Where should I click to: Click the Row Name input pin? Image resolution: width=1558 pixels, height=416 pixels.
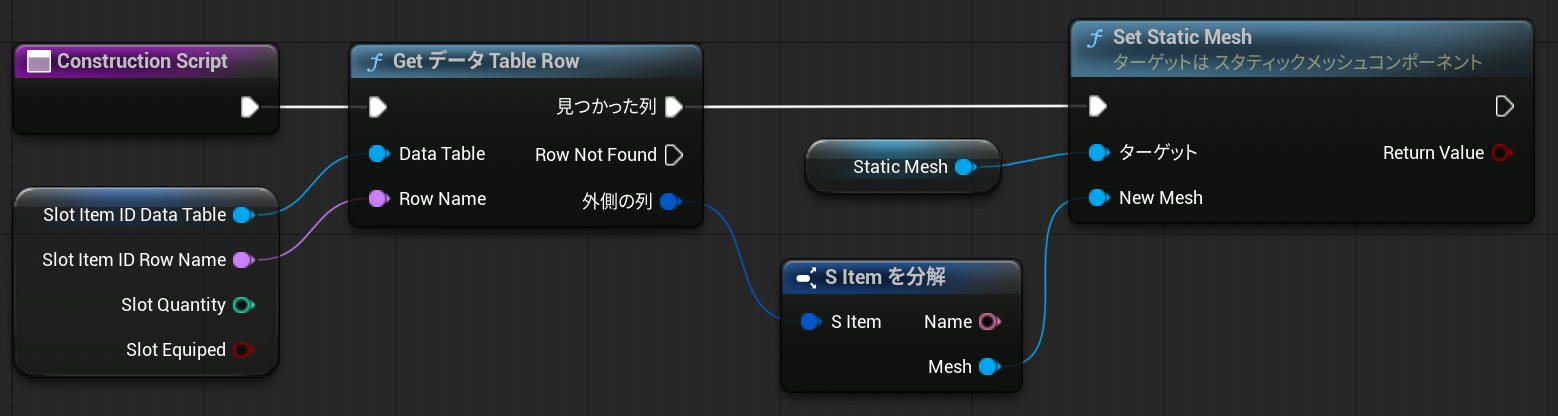coord(378,199)
